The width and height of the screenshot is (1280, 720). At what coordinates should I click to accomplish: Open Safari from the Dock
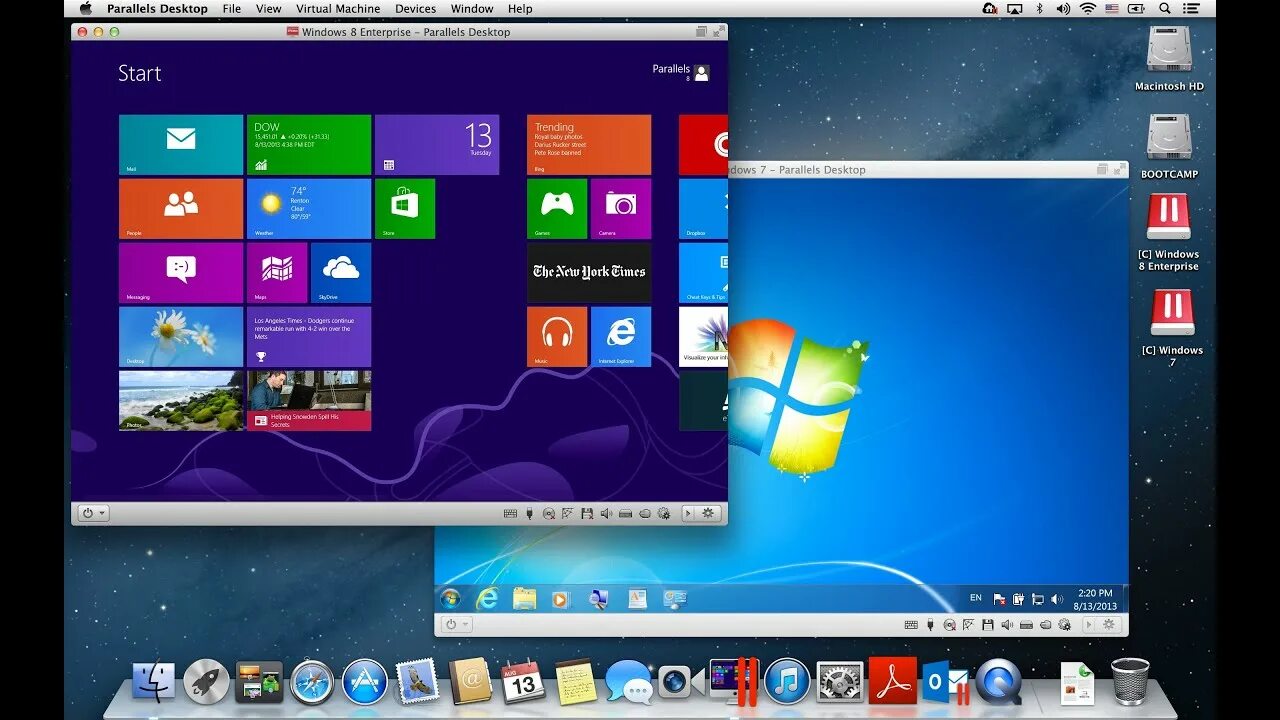pos(313,682)
